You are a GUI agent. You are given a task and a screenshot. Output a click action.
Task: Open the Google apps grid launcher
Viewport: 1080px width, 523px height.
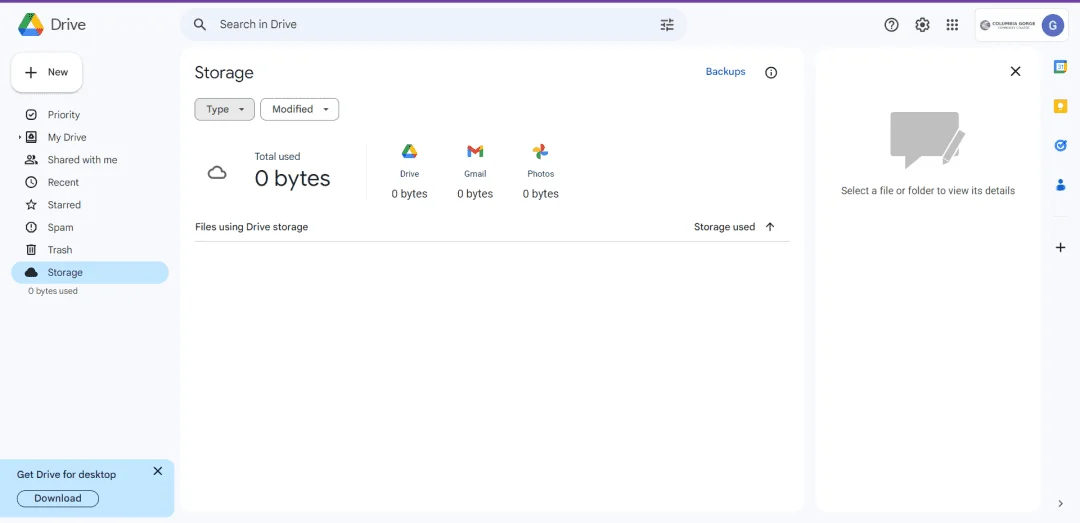click(953, 25)
